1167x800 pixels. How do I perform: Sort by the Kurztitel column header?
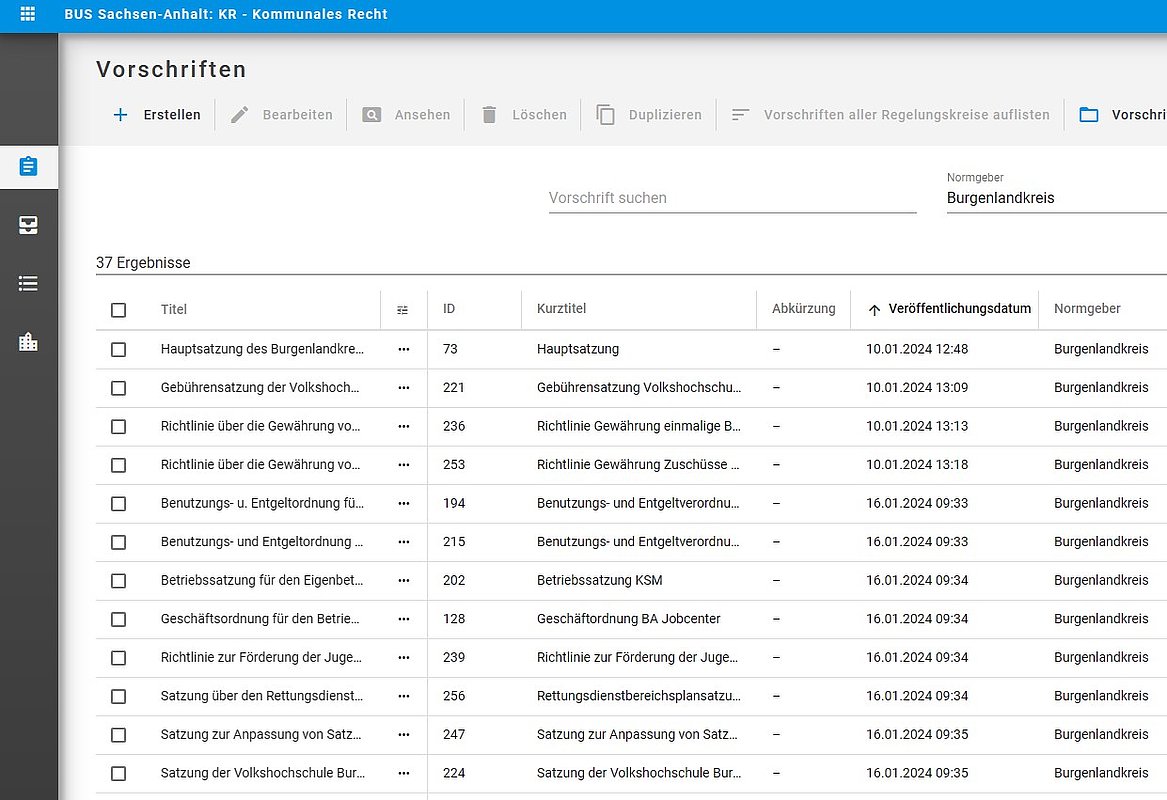(x=561, y=309)
